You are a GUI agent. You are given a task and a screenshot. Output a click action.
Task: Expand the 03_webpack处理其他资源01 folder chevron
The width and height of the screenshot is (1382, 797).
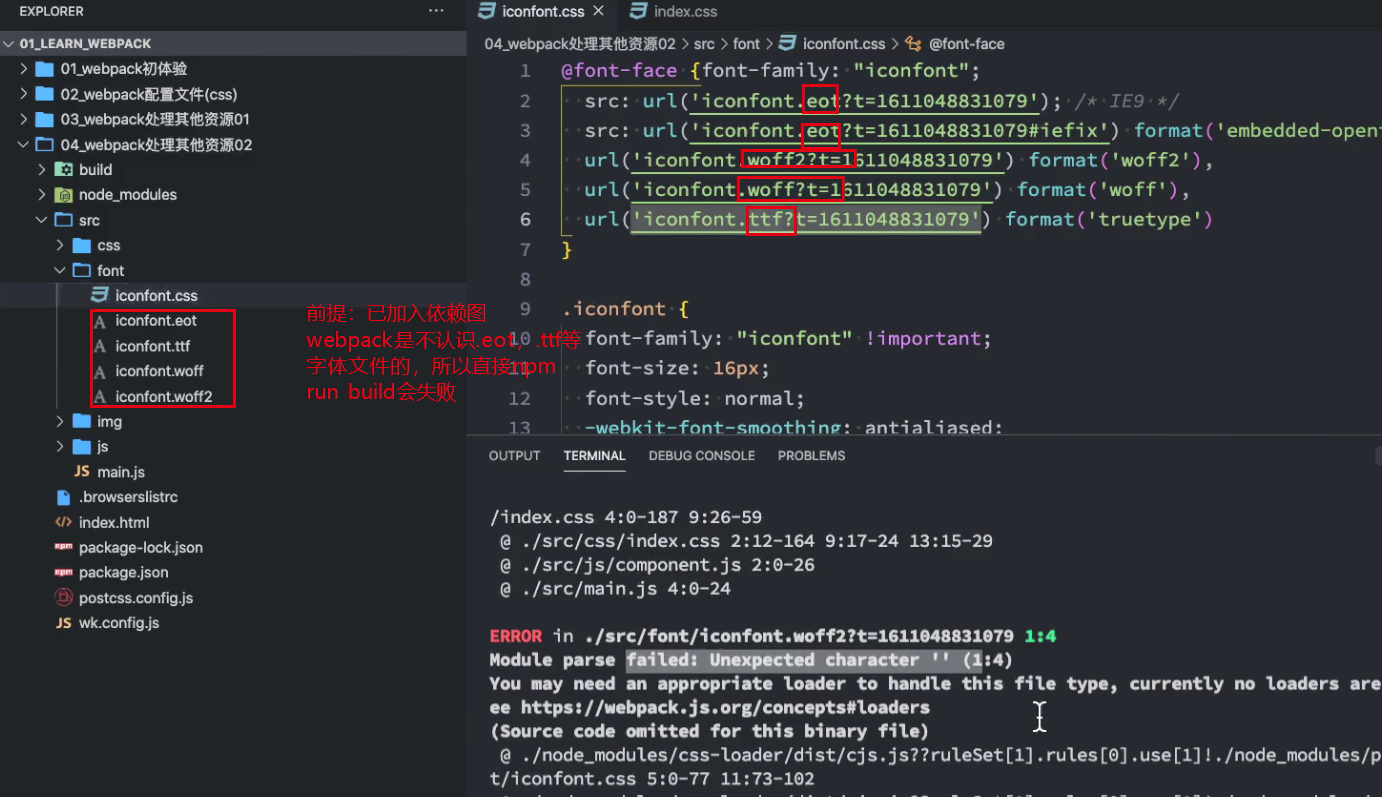point(24,119)
